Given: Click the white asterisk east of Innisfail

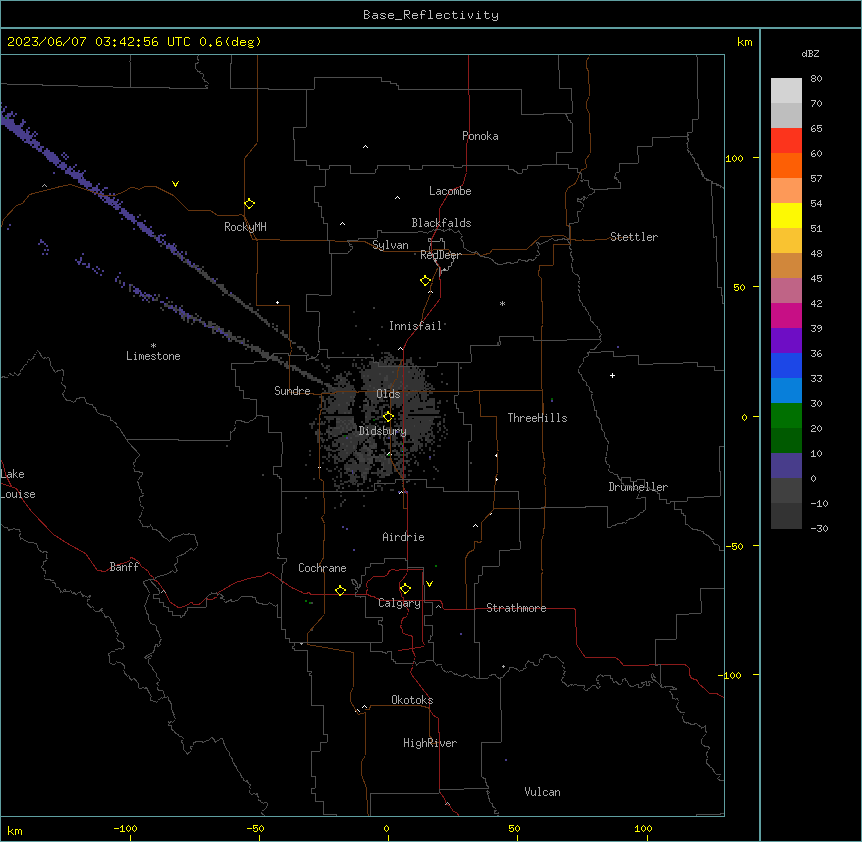Looking at the screenshot, I should point(502,303).
